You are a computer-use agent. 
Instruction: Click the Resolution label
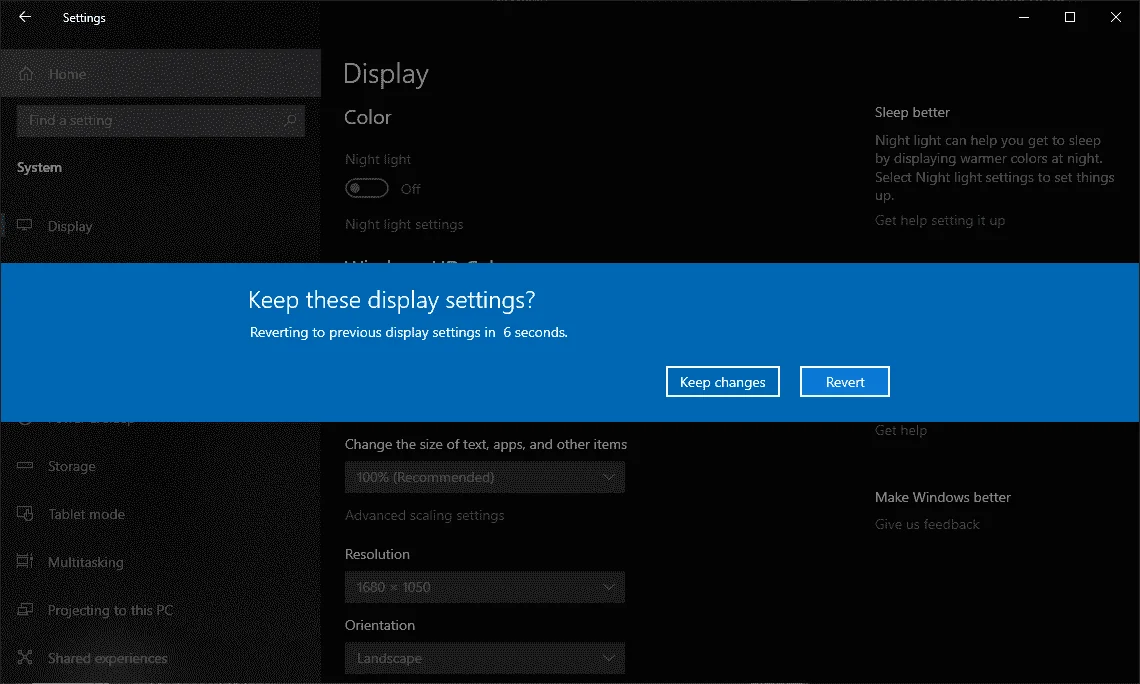pyautogui.click(x=377, y=554)
